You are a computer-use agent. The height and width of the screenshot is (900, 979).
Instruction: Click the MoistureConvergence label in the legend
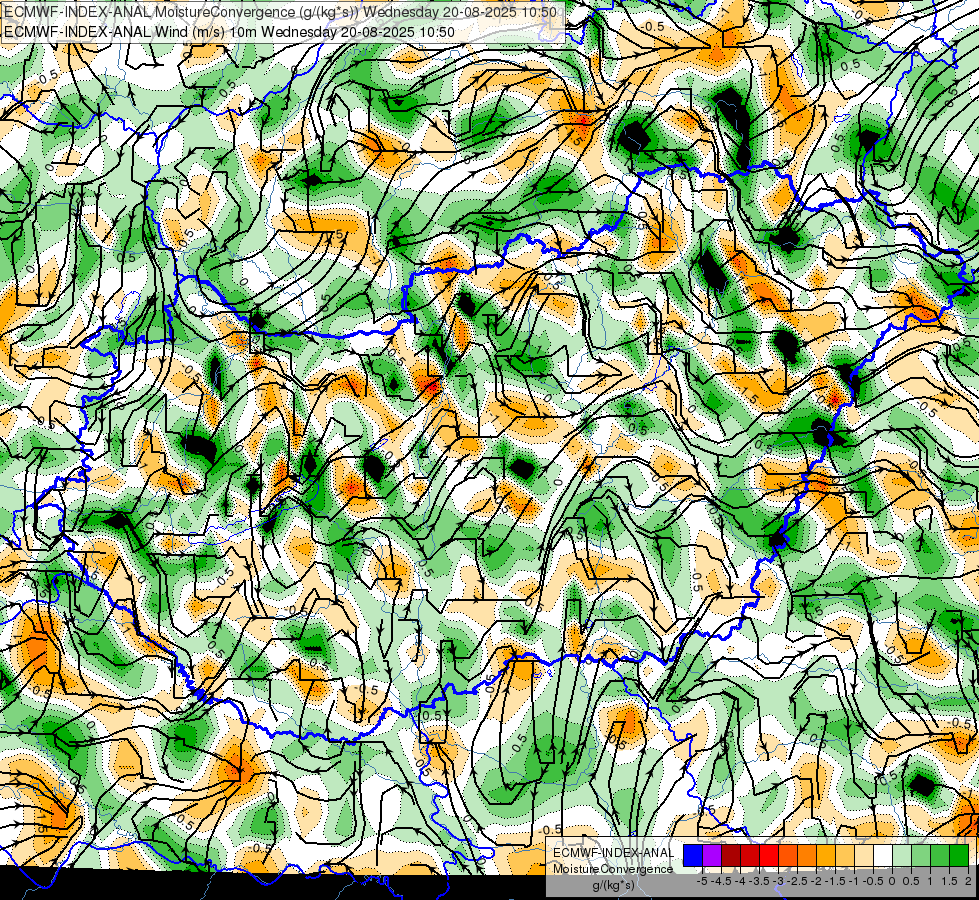613,869
